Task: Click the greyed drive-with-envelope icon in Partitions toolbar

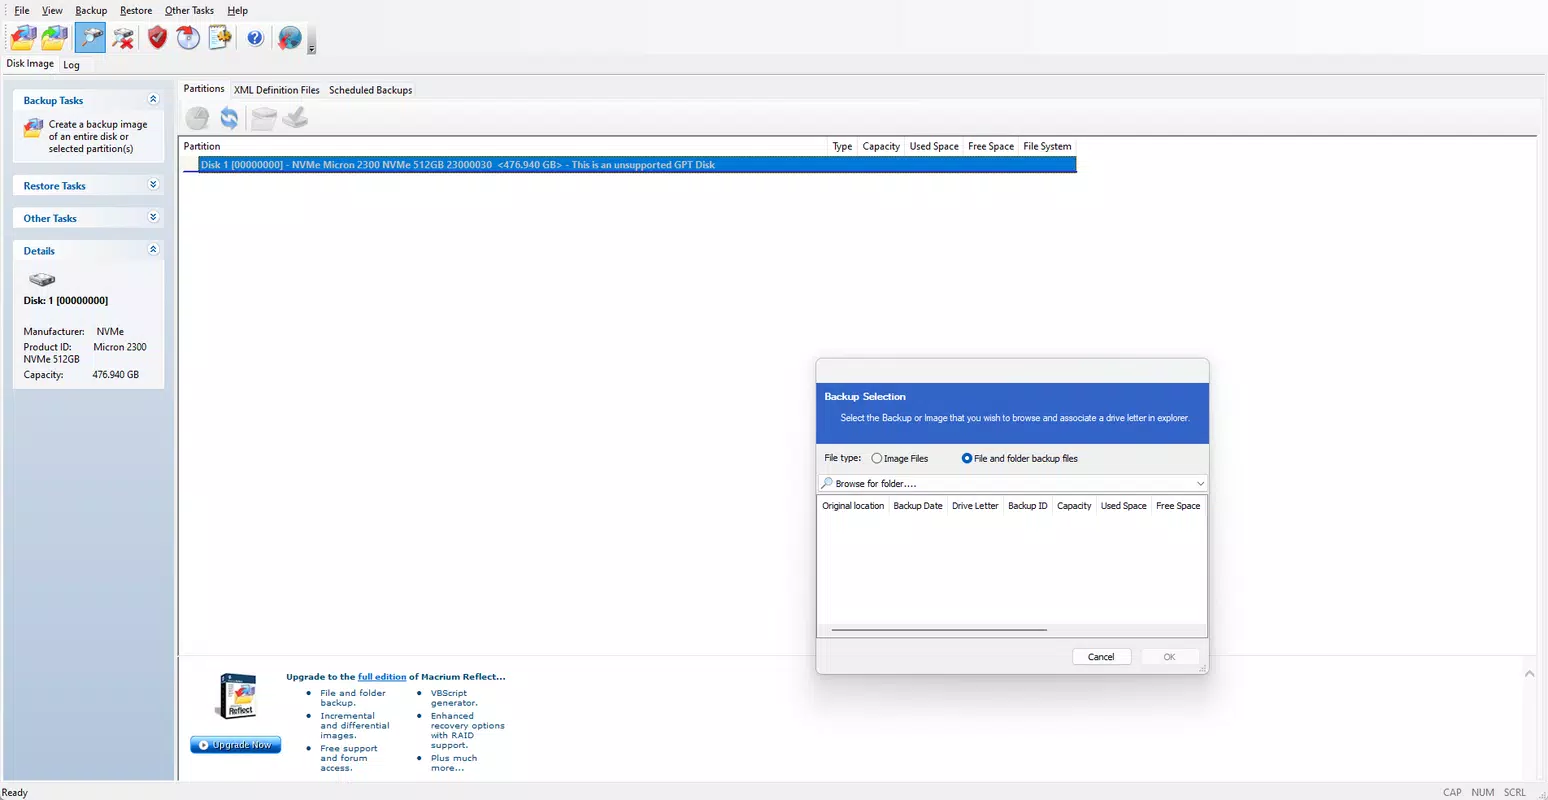Action: click(x=263, y=118)
